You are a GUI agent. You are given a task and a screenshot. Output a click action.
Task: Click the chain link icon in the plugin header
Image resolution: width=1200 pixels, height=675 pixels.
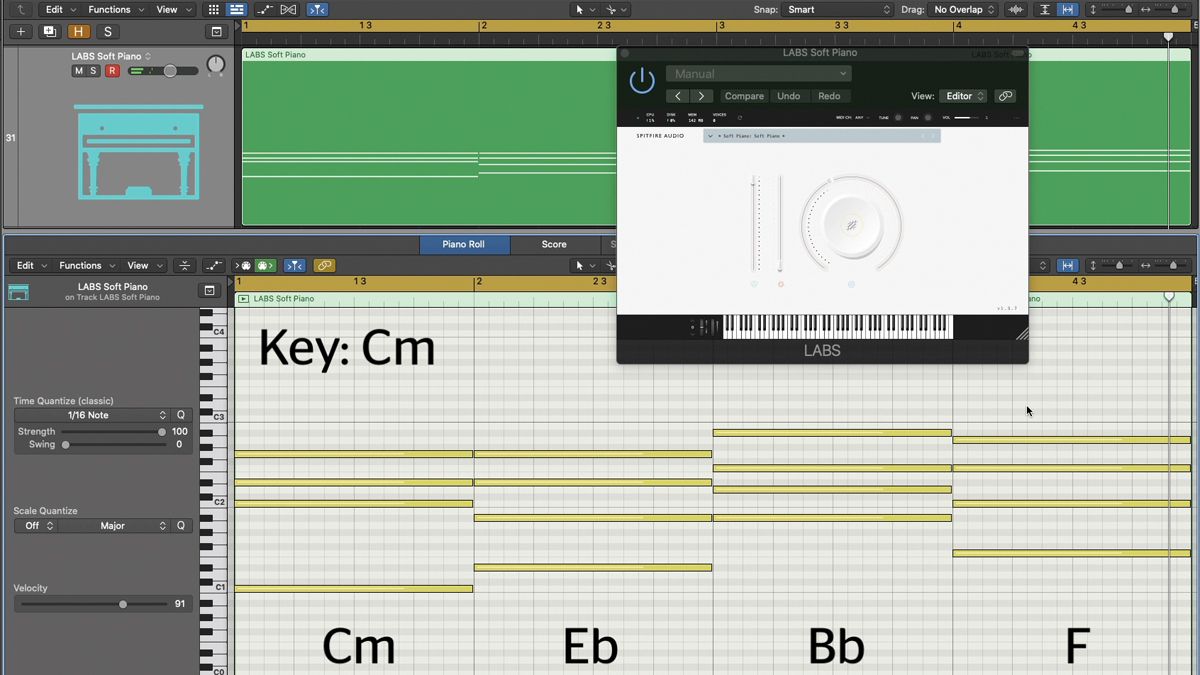pyautogui.click(x=1005, y=95)
